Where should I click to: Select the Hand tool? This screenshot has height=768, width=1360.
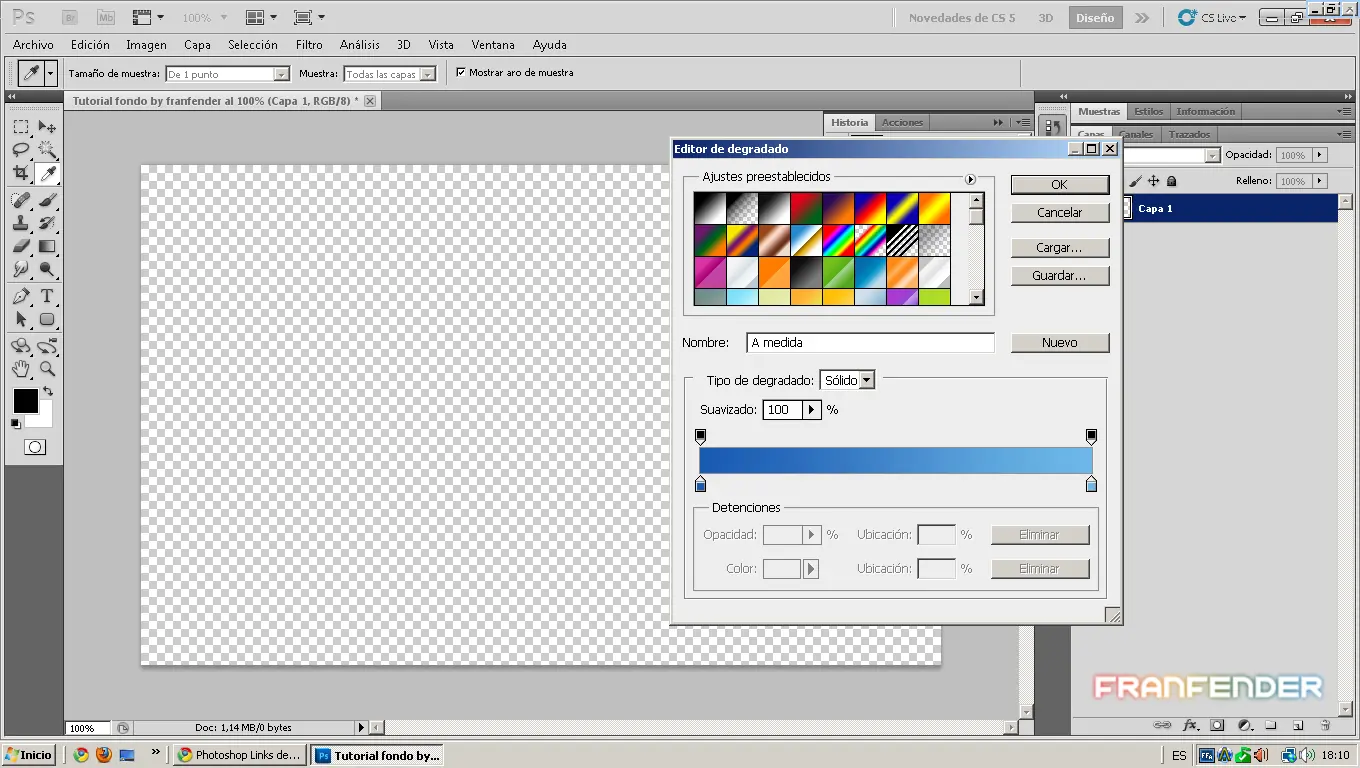[x=21, y=369]
